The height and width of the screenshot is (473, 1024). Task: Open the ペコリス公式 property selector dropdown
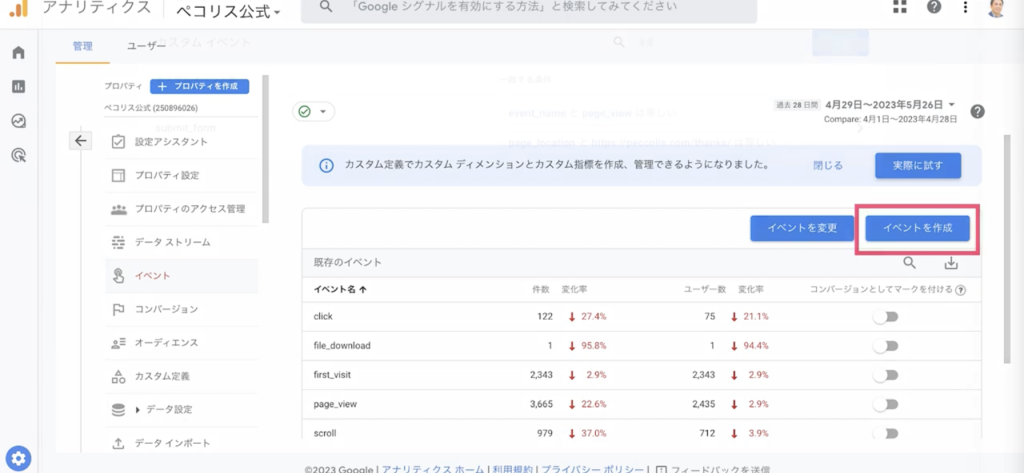(x=228, y=10)
